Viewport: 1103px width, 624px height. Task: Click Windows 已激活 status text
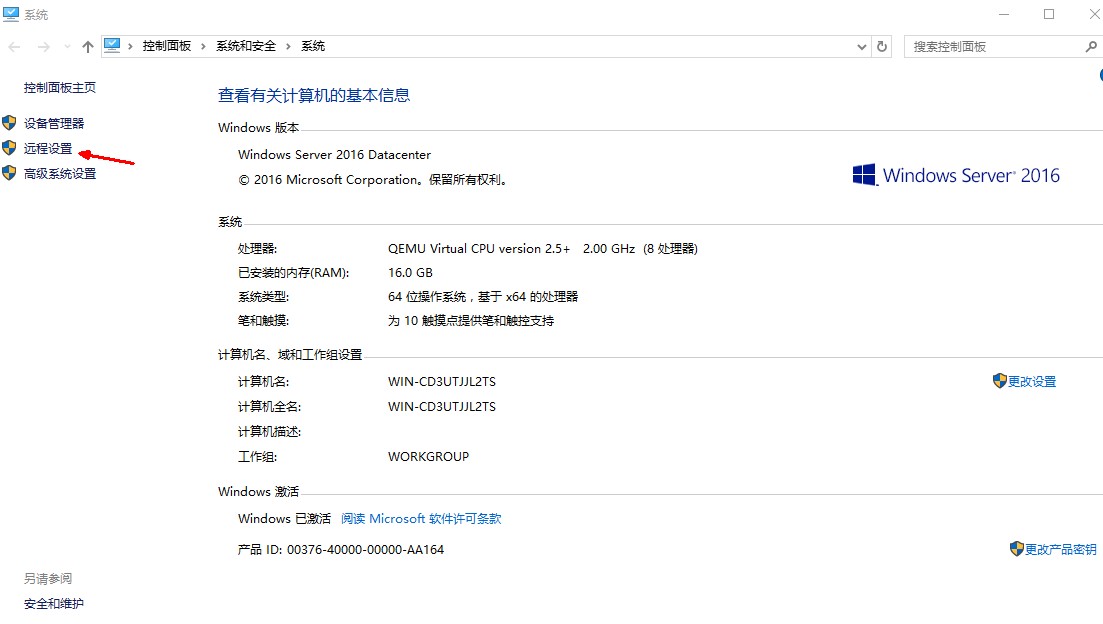click(284, 518)
